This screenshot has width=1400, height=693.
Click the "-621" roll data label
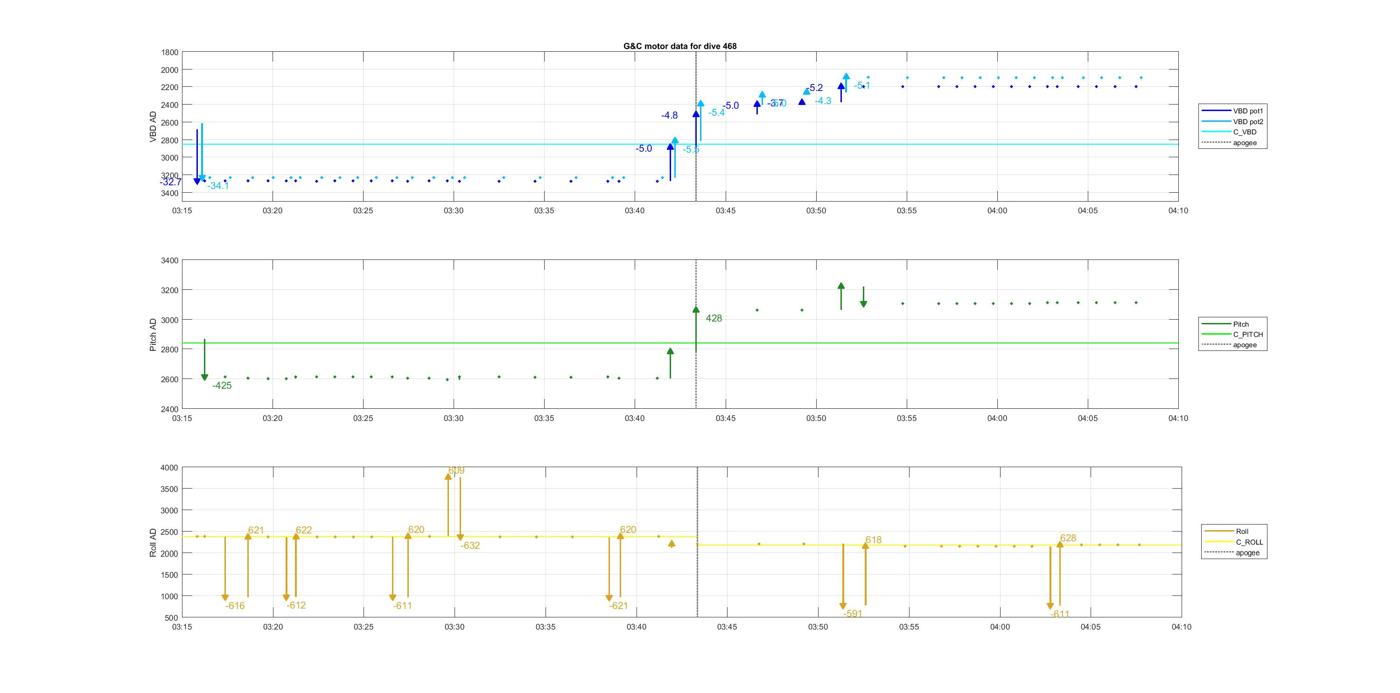(x=618, y=606)
